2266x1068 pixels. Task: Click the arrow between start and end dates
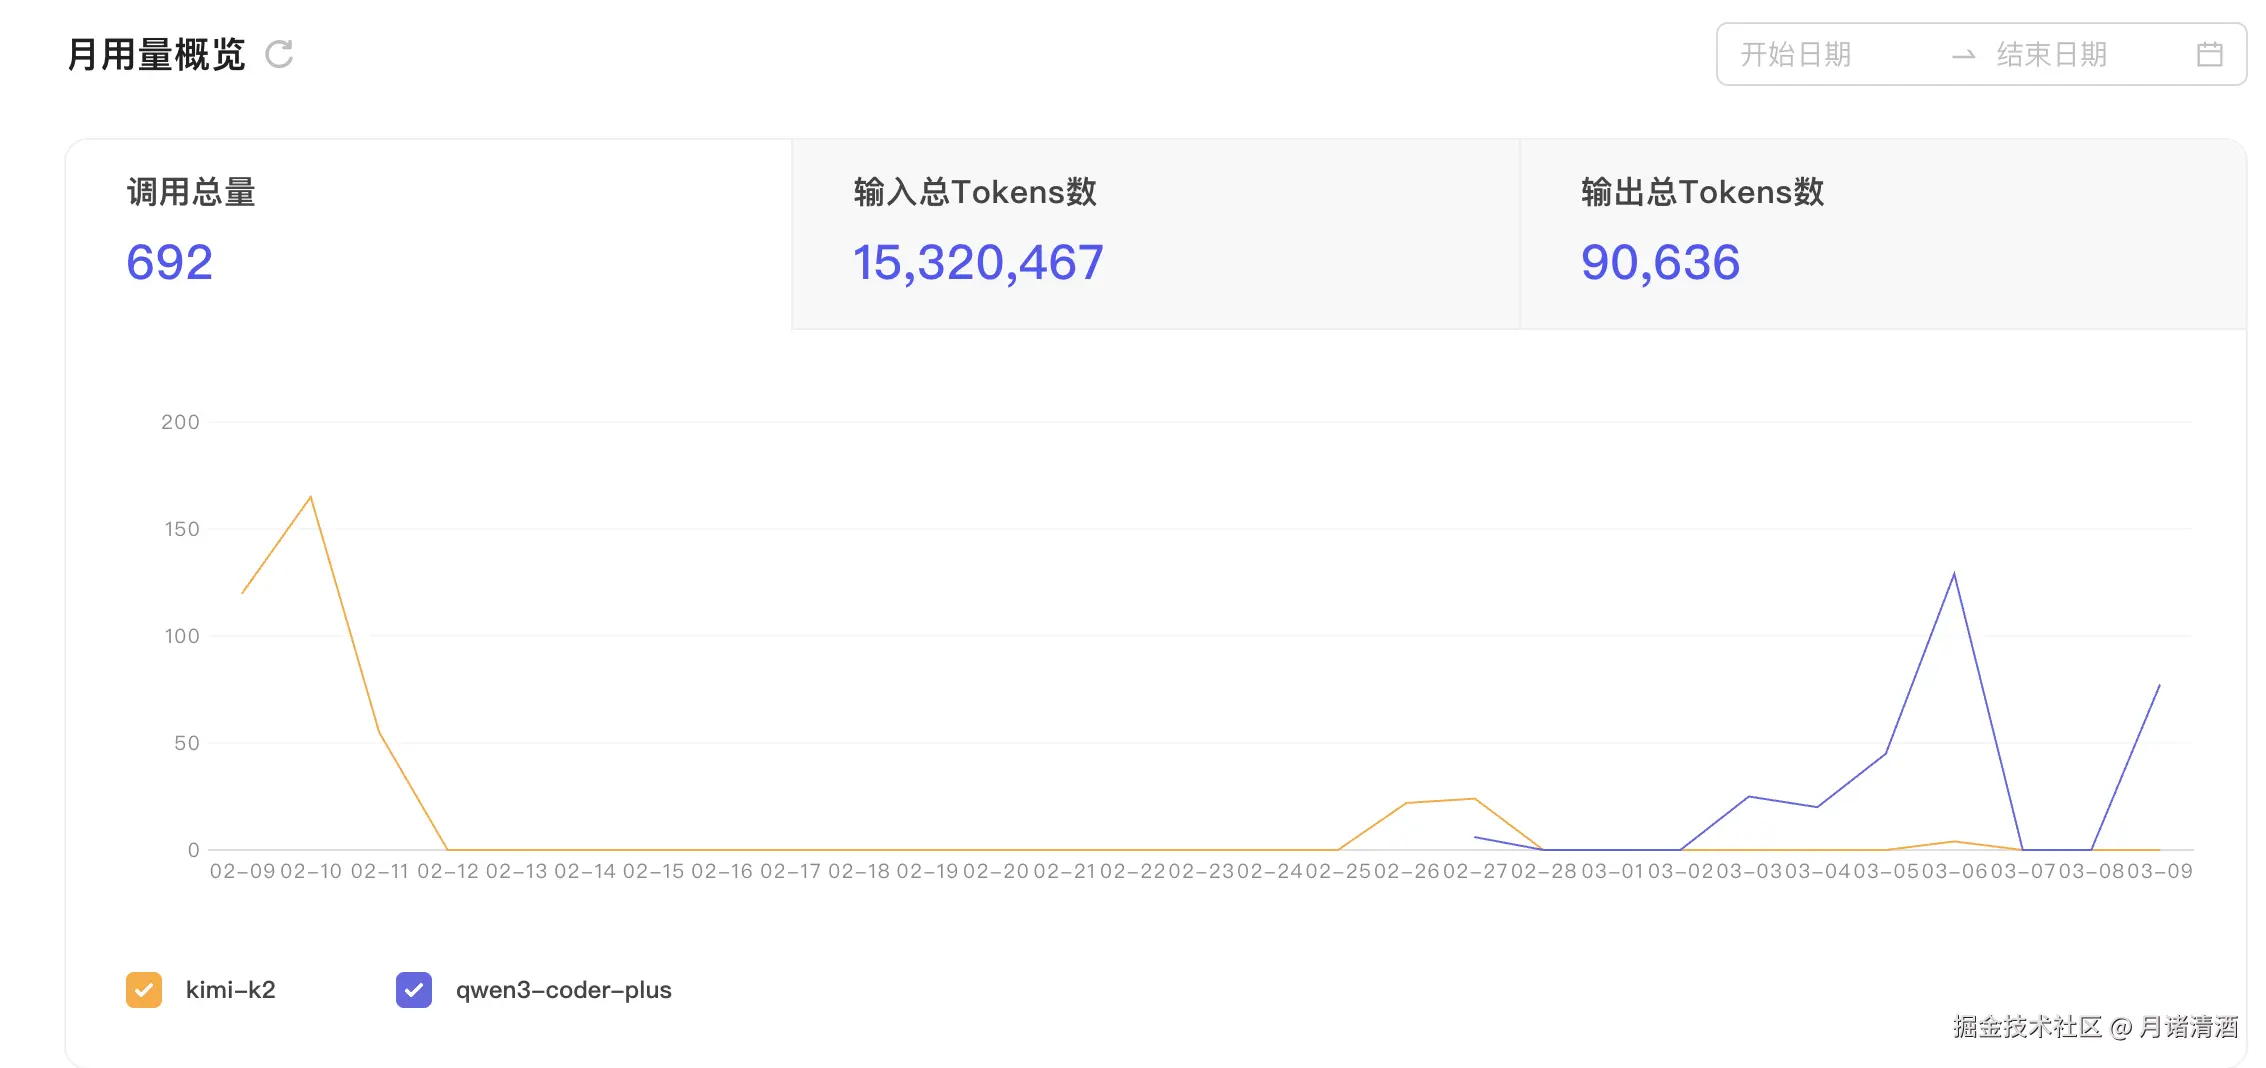(1963, 55)
